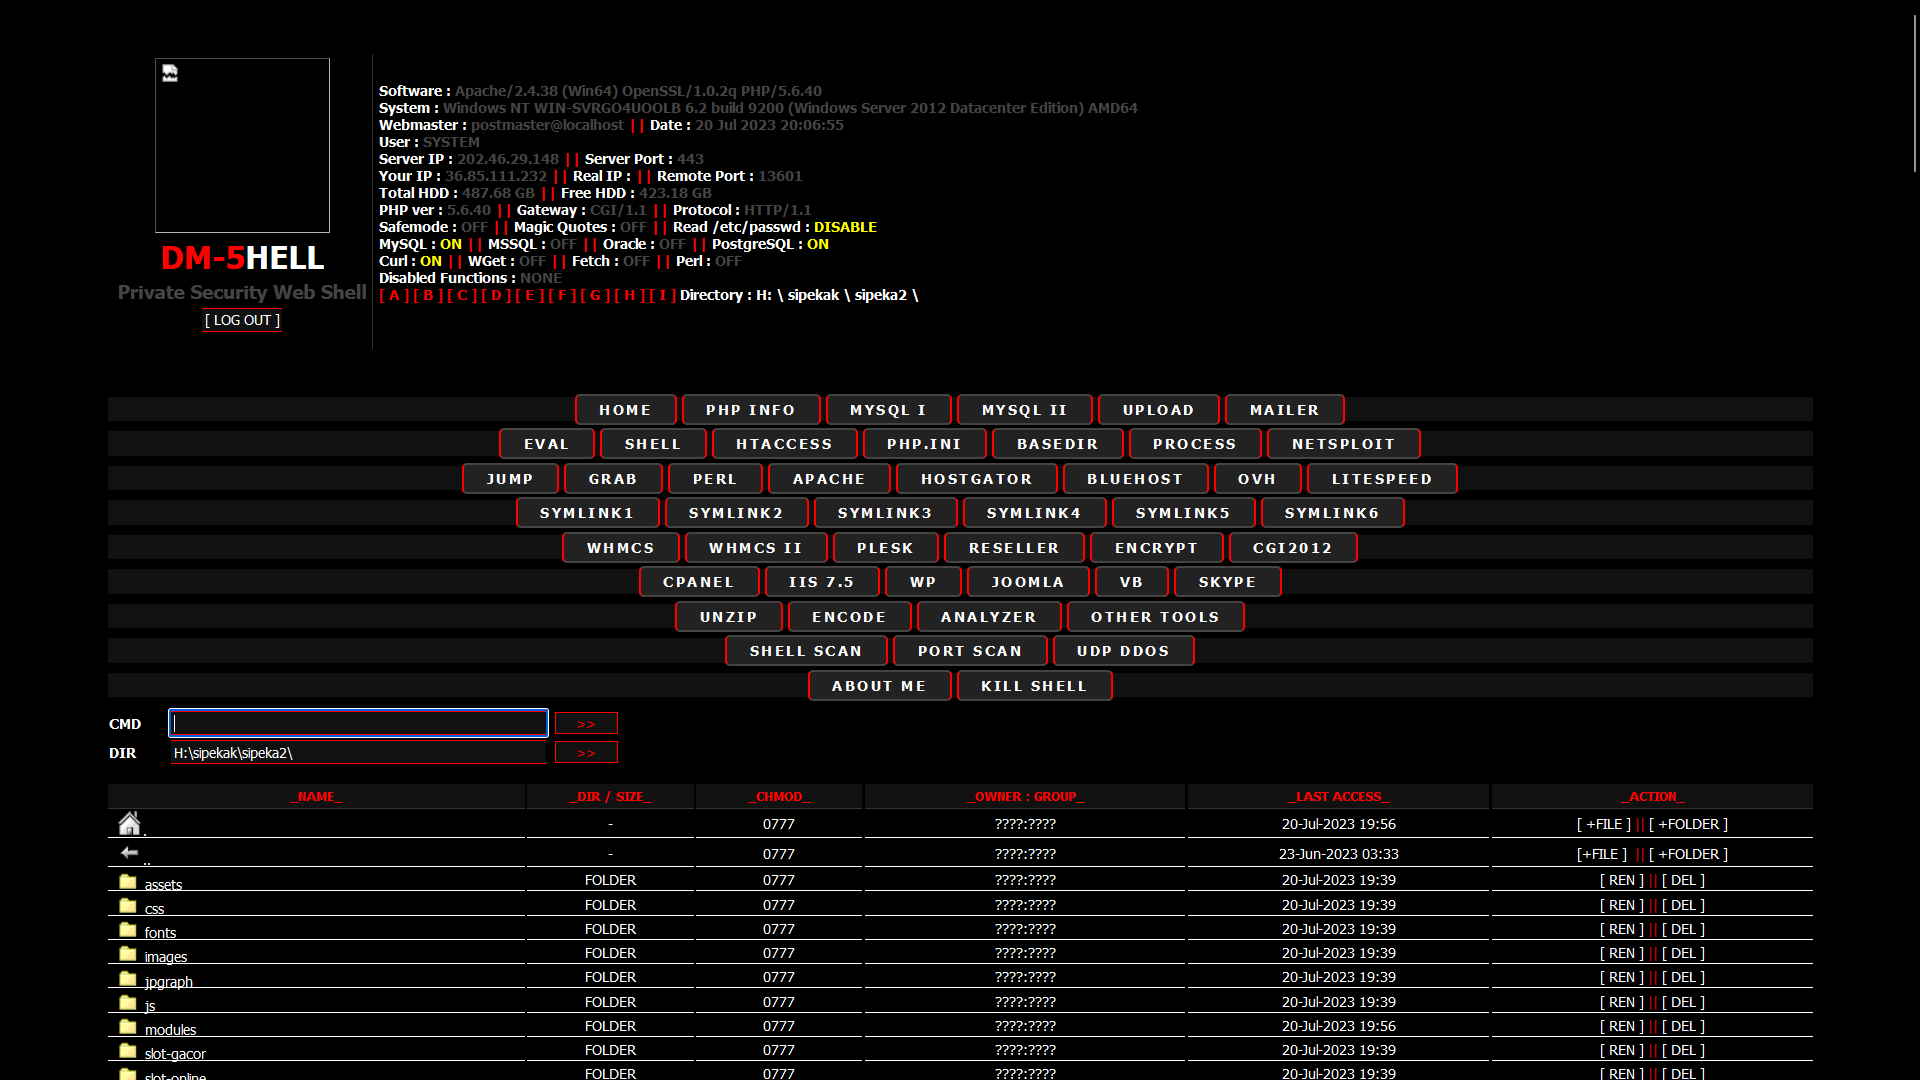The height and width of the screenshot is (1080, 1920).
Task: Click the images folder icon
Action: click(128, 953)
